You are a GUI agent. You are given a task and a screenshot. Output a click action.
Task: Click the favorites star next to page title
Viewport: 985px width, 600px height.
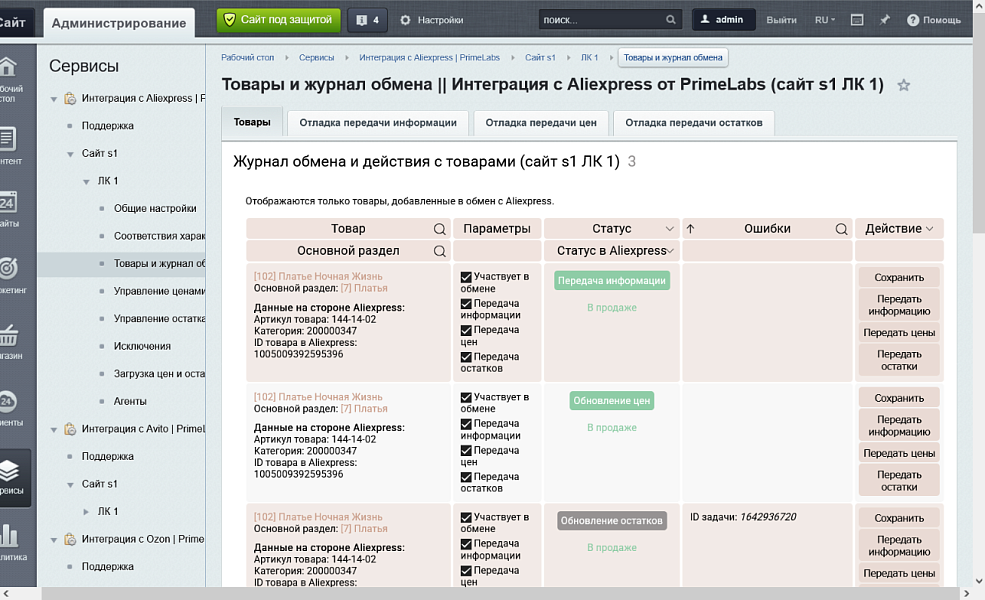point(904,86)
